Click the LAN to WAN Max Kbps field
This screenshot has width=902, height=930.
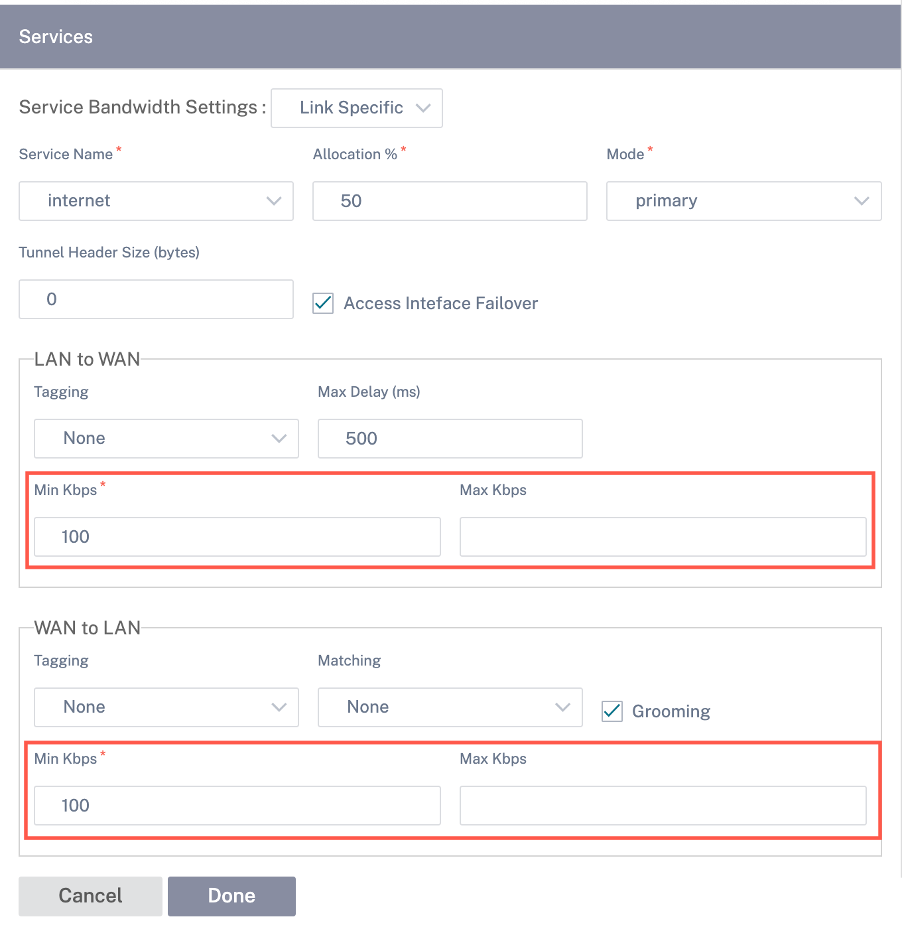coord(663,537)
